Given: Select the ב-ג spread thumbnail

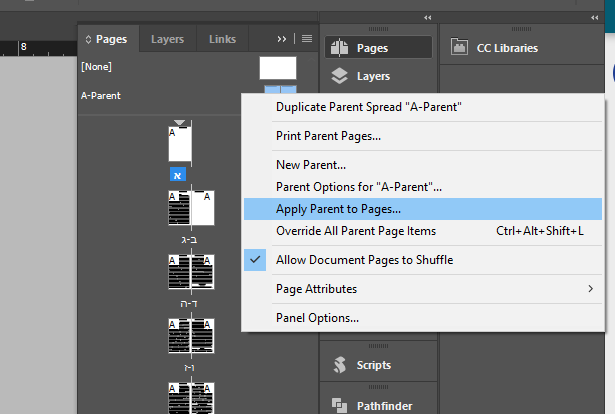Looking at the screenshot, I should 190,209.
